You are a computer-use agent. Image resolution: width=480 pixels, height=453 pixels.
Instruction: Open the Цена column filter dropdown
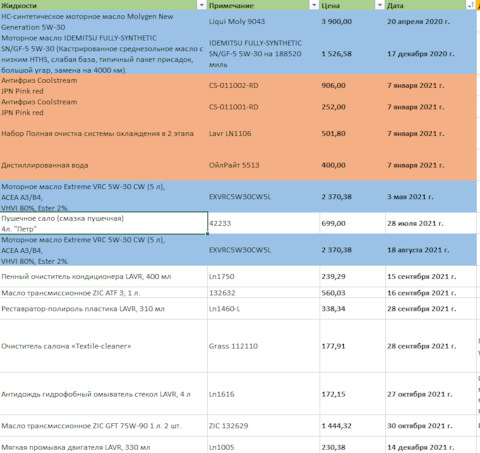(380, 5)
